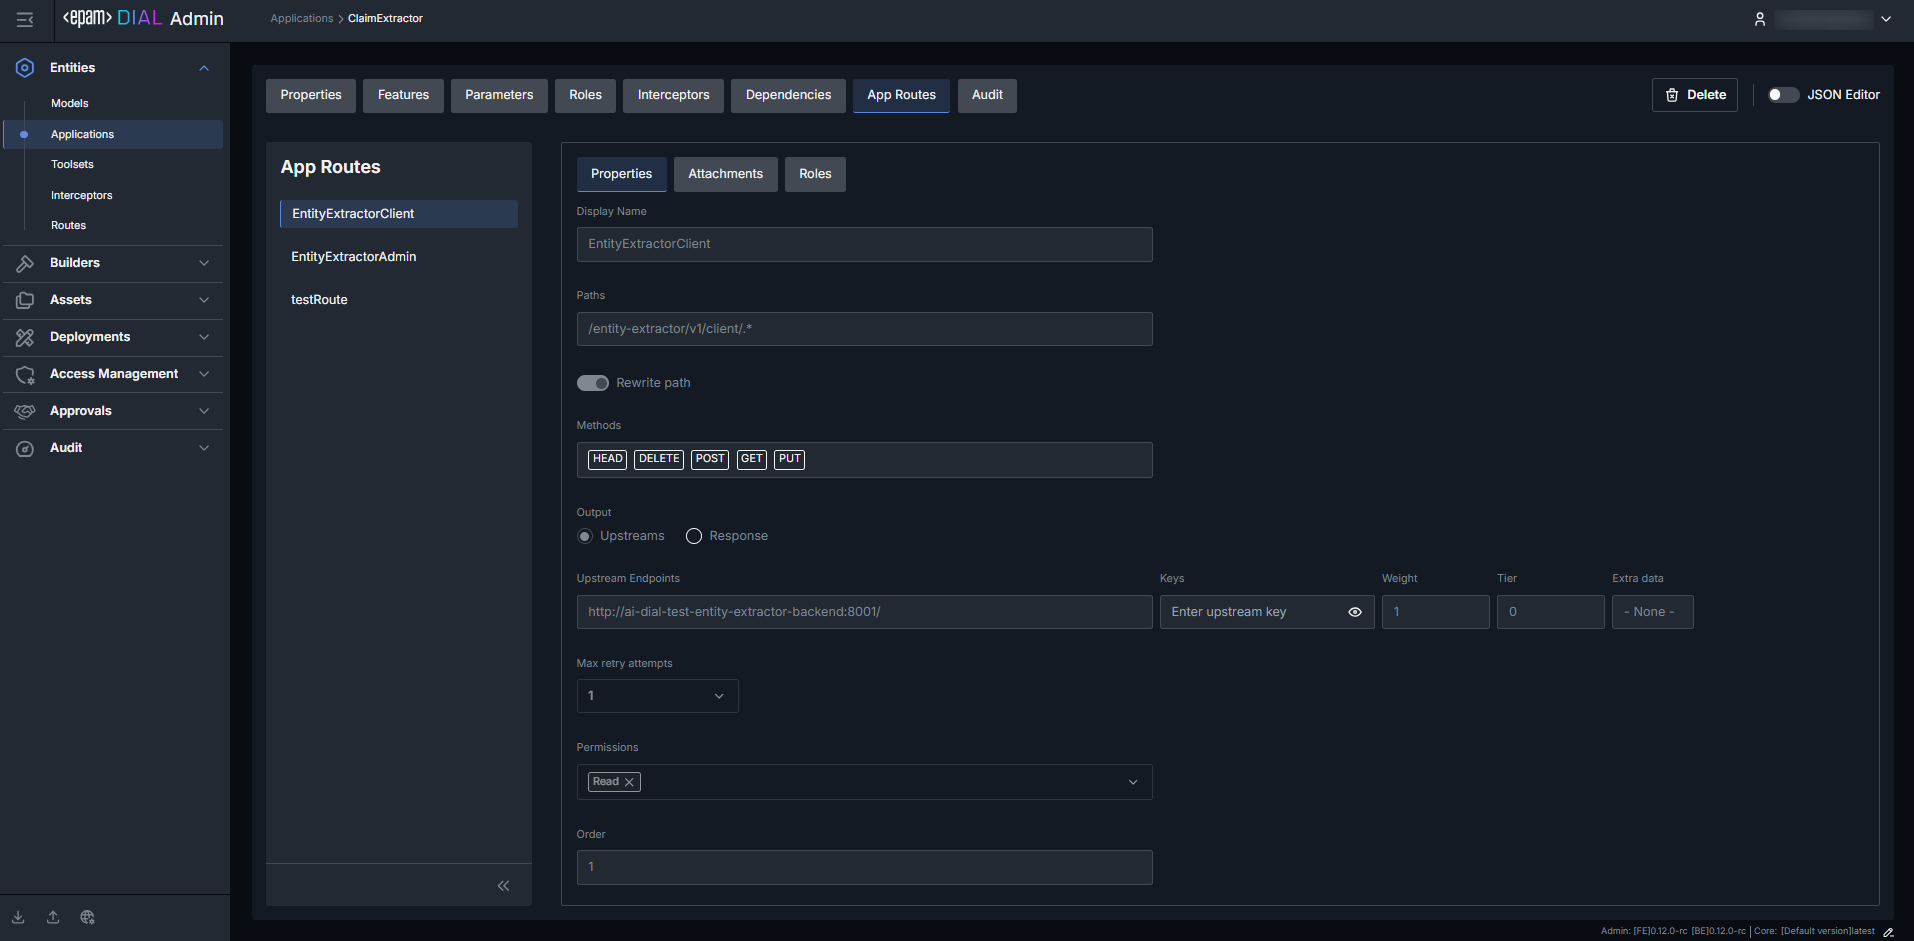
Task: Click the user profile icon in the header
Action: (x=1760, y=19)
